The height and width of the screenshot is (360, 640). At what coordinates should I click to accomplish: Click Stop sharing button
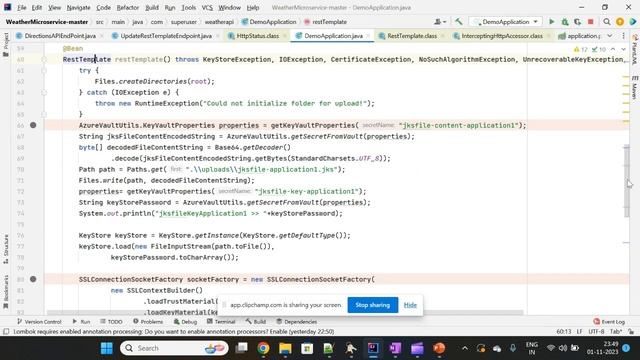coord(373,305)
